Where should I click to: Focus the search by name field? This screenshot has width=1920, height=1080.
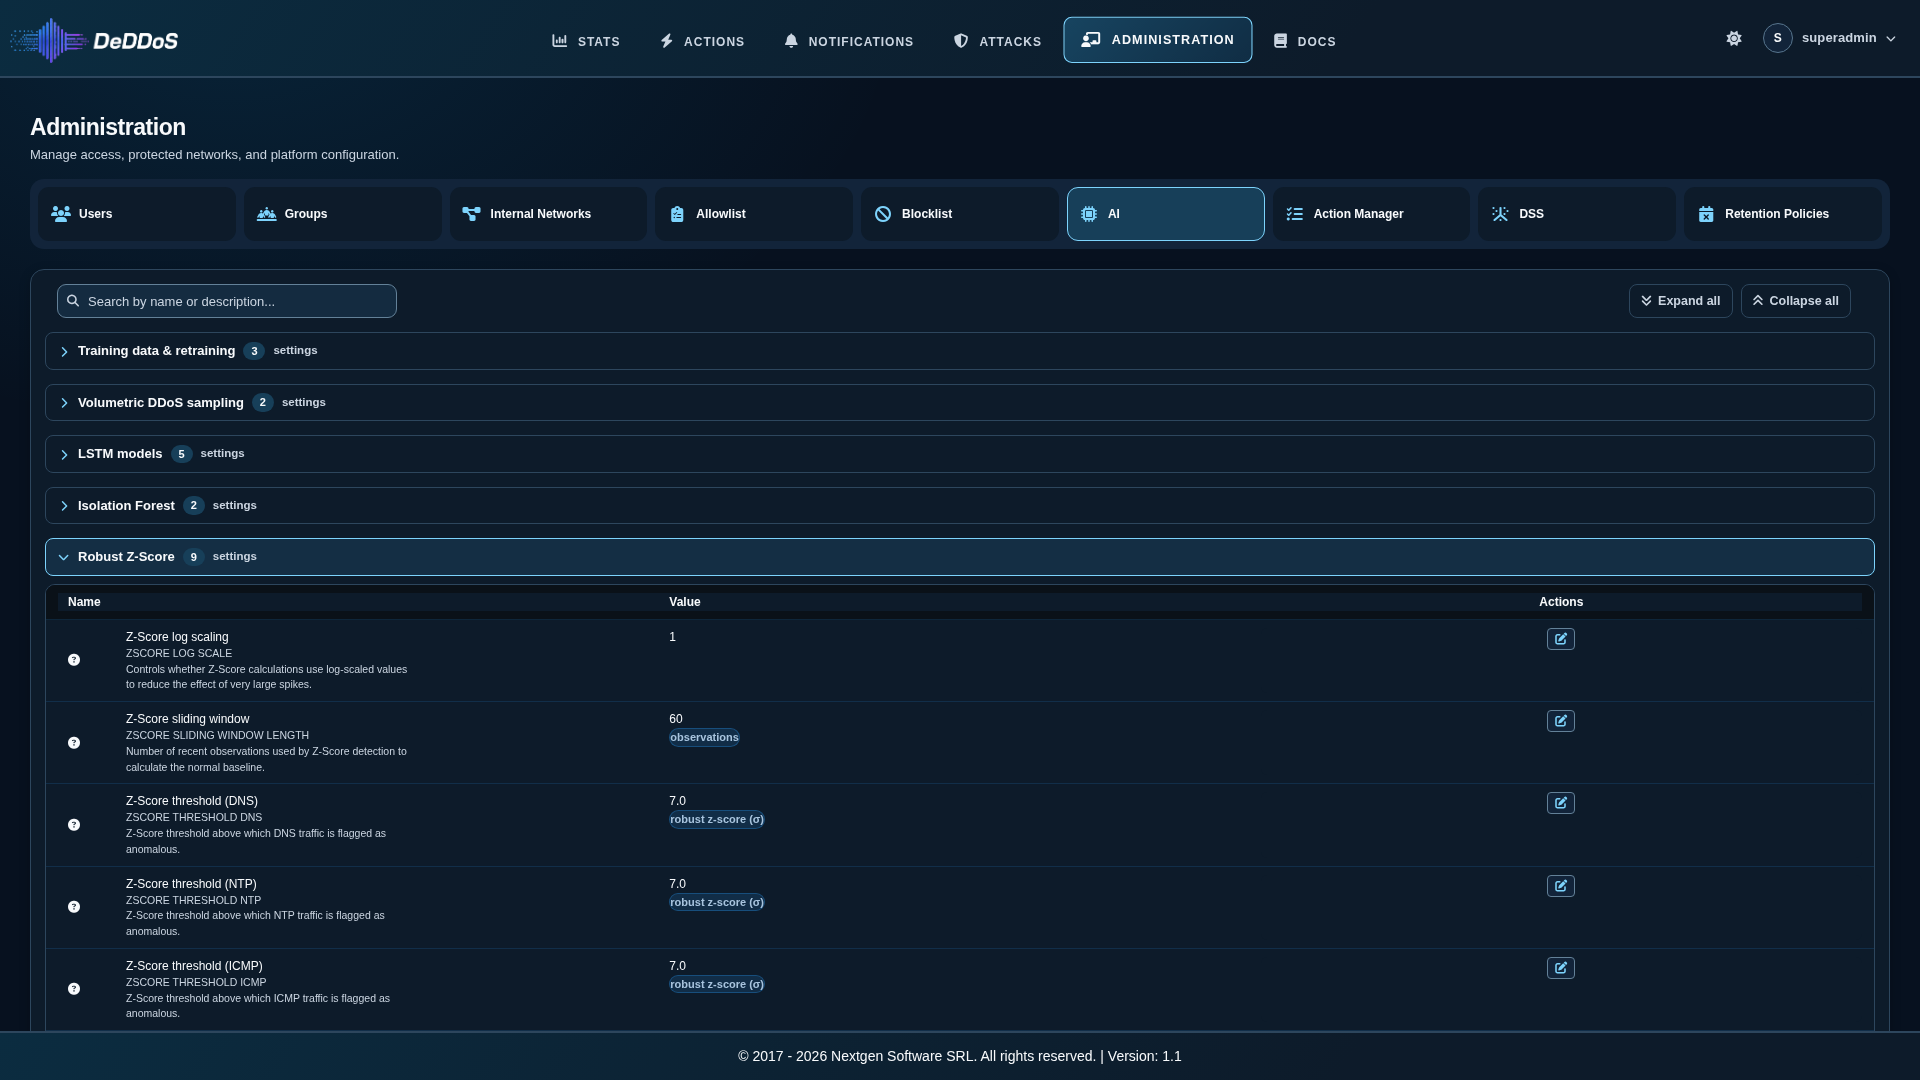pos(227,301)
